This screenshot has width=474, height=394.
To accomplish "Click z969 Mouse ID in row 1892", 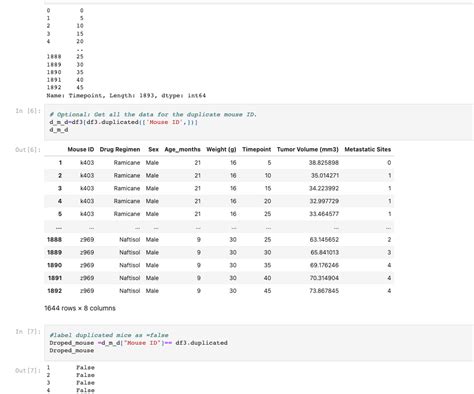I will click(87, 291).
